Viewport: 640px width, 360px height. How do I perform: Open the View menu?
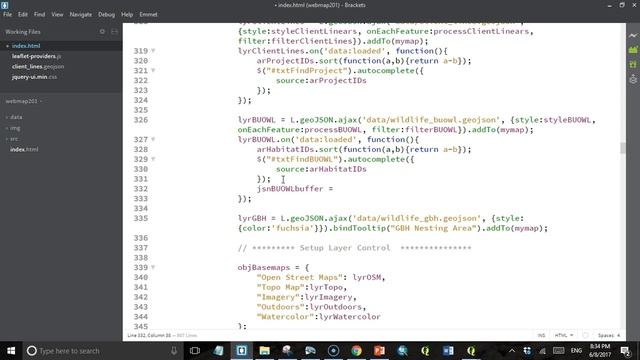pos(57,14)
